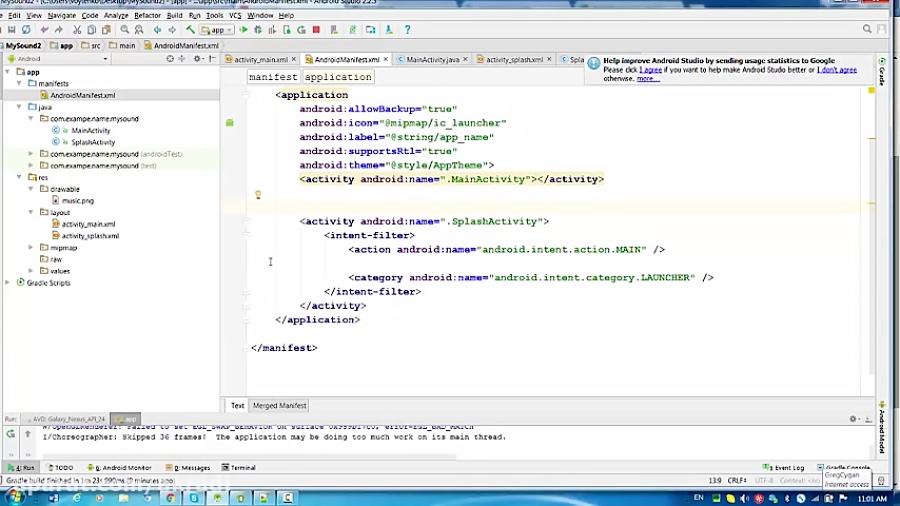Click the 'I don't agree' link

click(837, 70)
